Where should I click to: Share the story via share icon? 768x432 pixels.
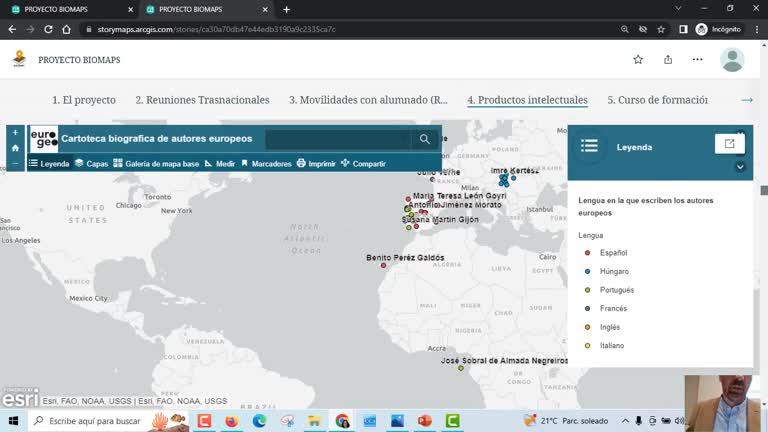[668, 60]
